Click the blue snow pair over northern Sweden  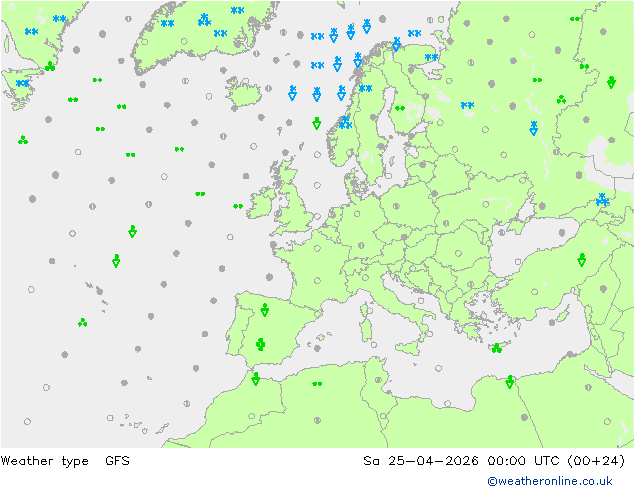366,89
